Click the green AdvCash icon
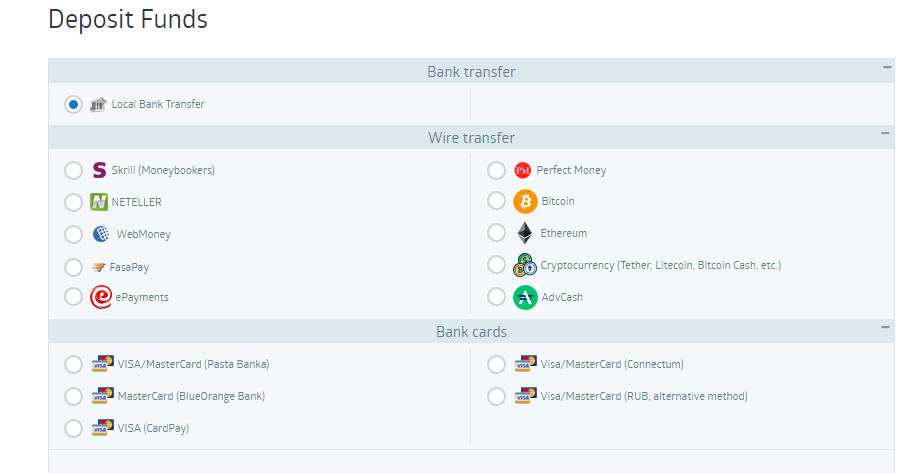Viewport: 912px width, 473px height. click(x=525, y=298)
